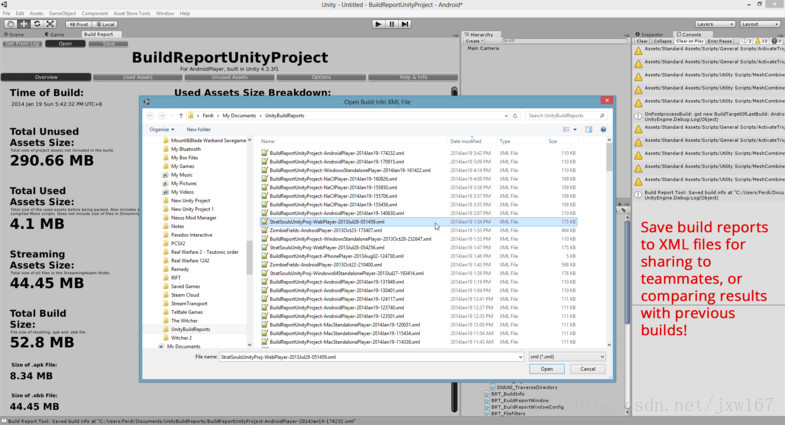The height and width of the screenshot is (425, 785).
Task: Start Play mode in Unity
Action: [378, 24]
